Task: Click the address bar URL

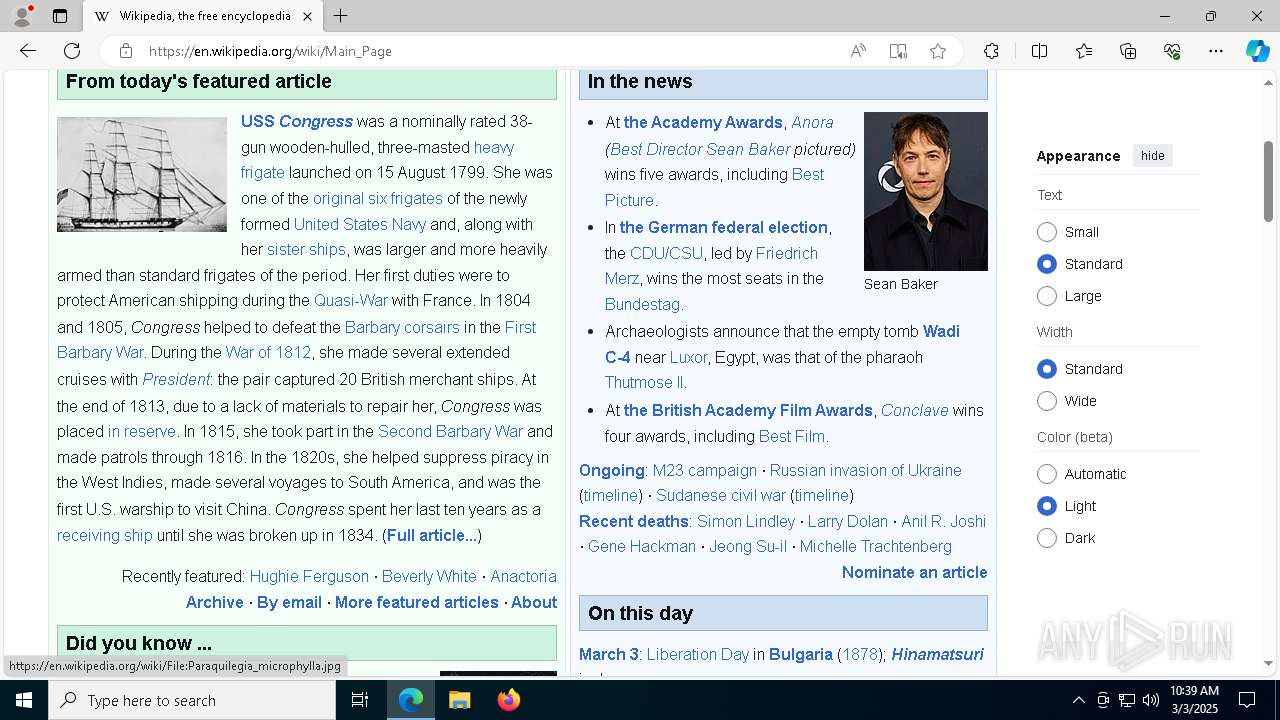Action: [270, 51]
